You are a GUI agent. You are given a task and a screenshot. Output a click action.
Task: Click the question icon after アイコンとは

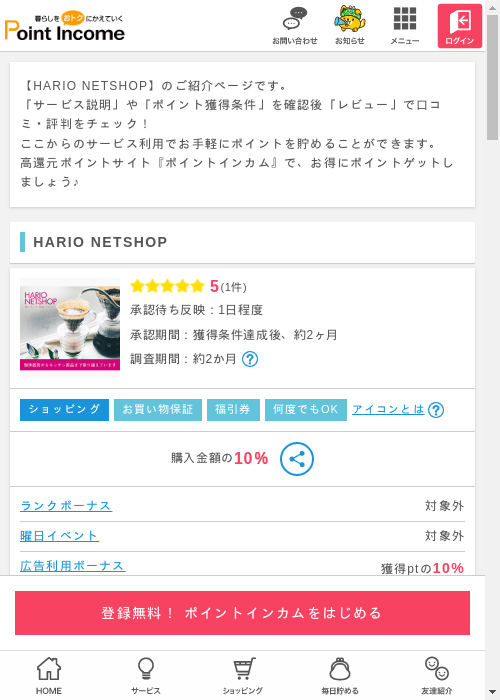436,410
